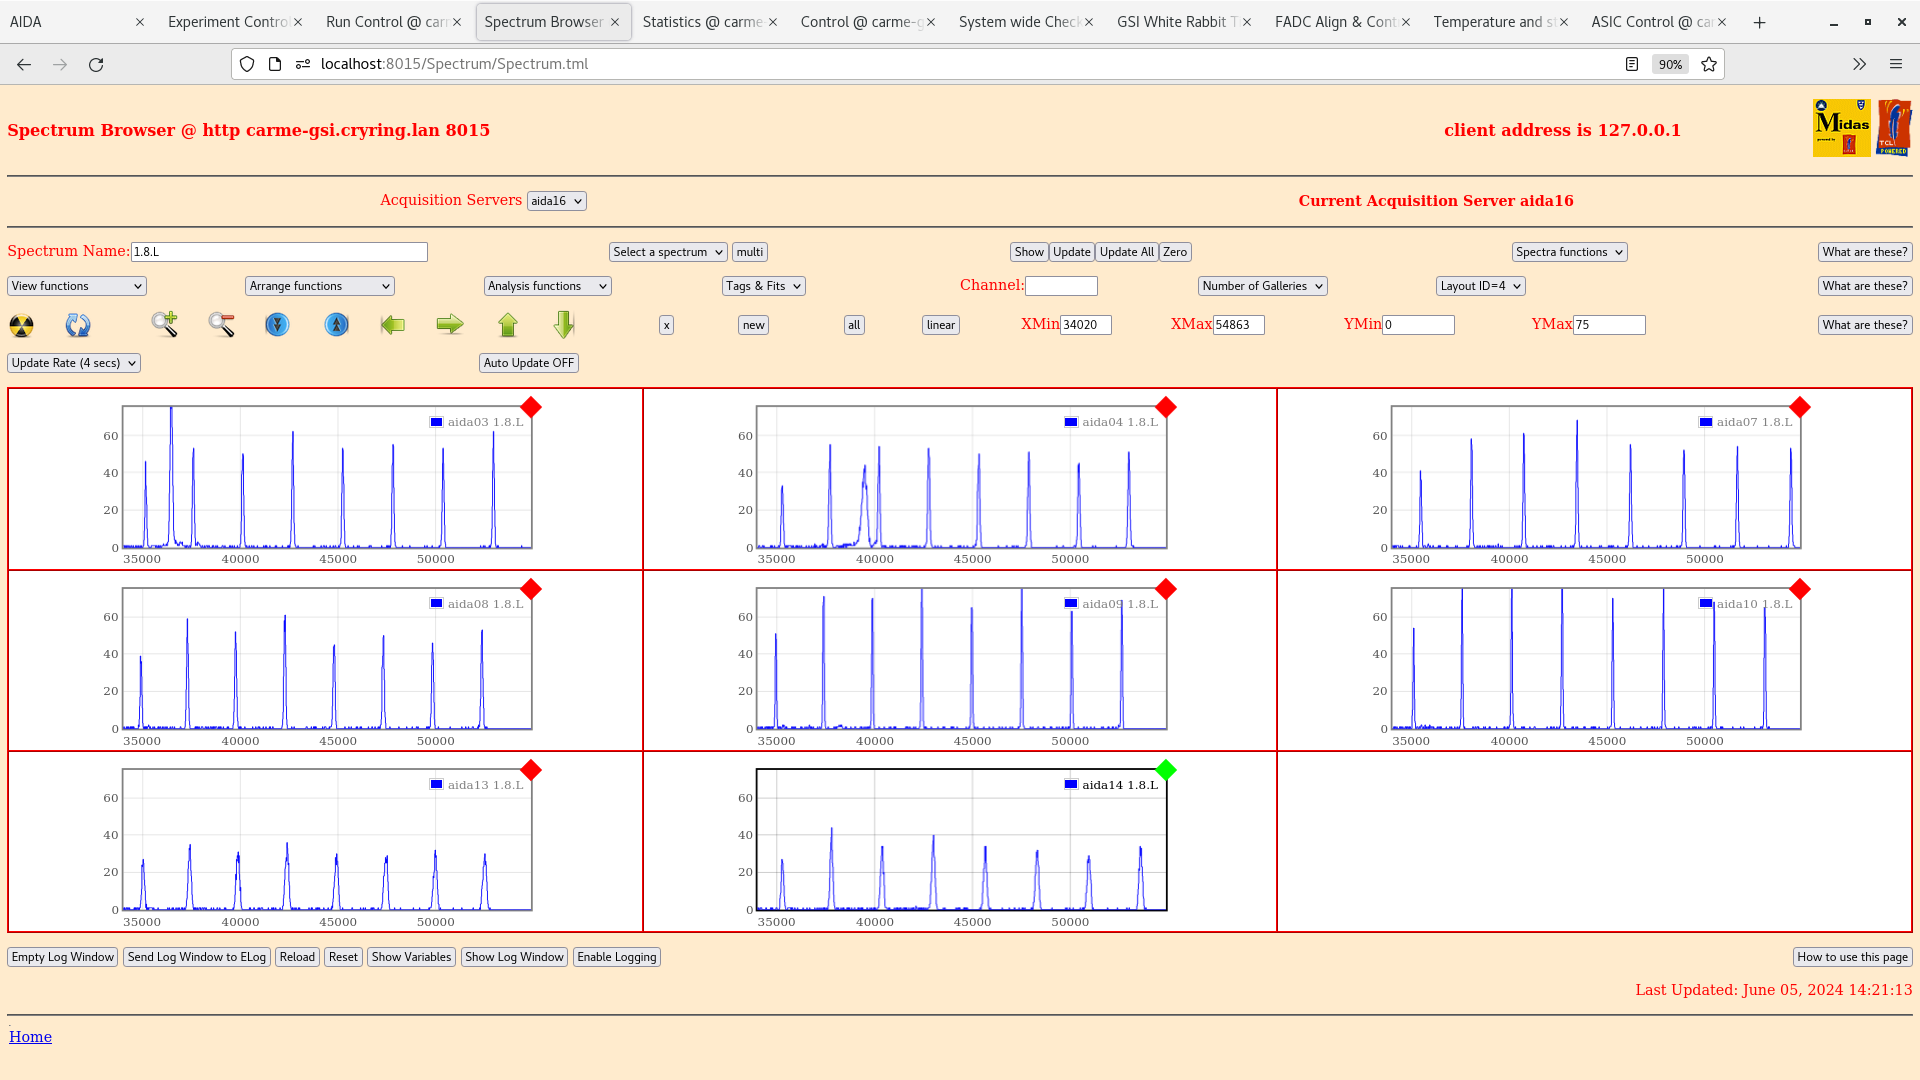Switch to the Run Control tab
The width and height of the screenshot is (1920, 1080).
tap(385, 22)
